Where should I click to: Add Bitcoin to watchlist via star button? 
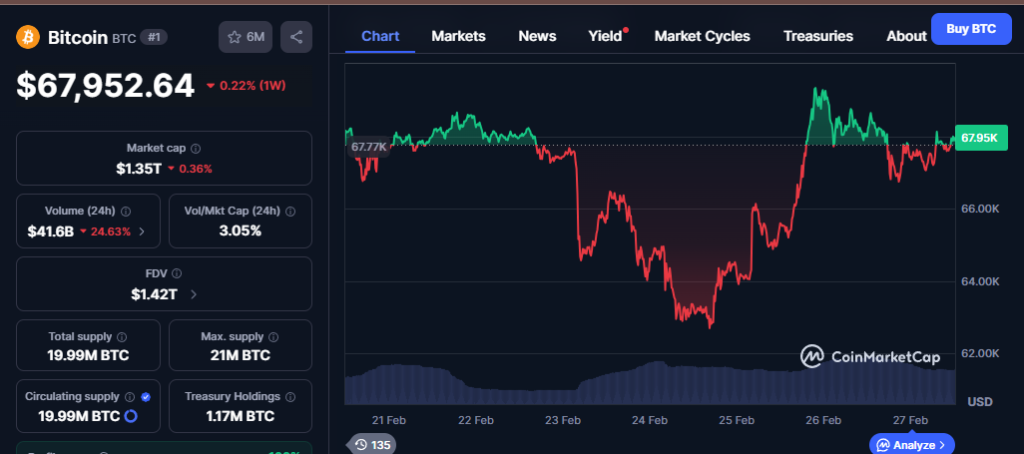(245, 37)
